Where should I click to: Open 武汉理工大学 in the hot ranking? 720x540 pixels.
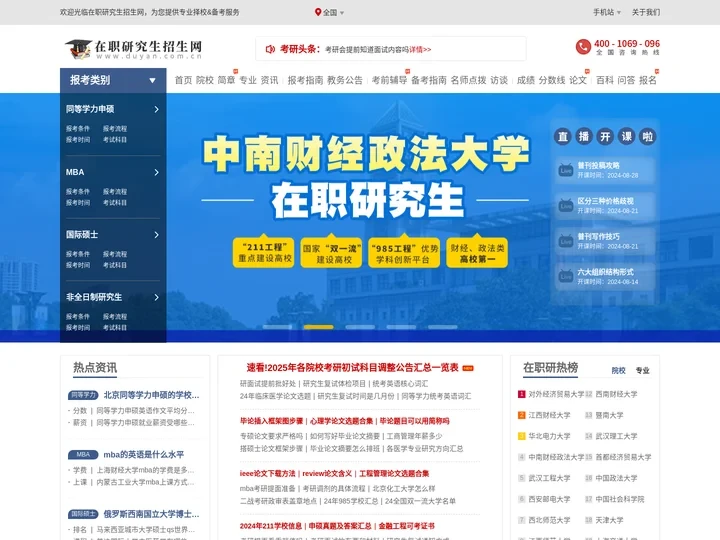click(616, 436)
